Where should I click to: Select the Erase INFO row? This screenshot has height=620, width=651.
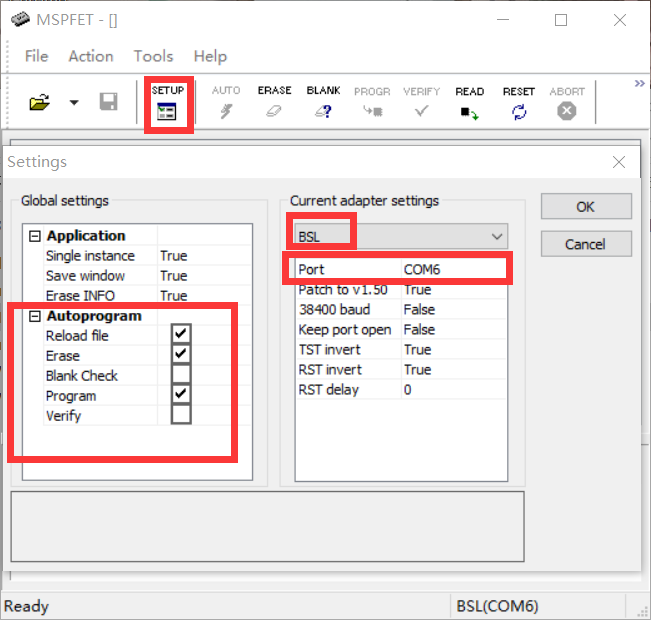(x=147, y=295)
